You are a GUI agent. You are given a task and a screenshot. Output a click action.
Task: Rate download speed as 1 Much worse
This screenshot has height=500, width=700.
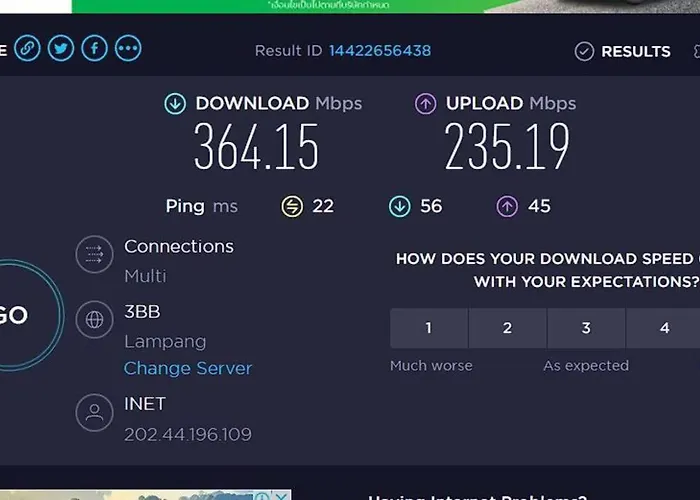click(429, 328)
